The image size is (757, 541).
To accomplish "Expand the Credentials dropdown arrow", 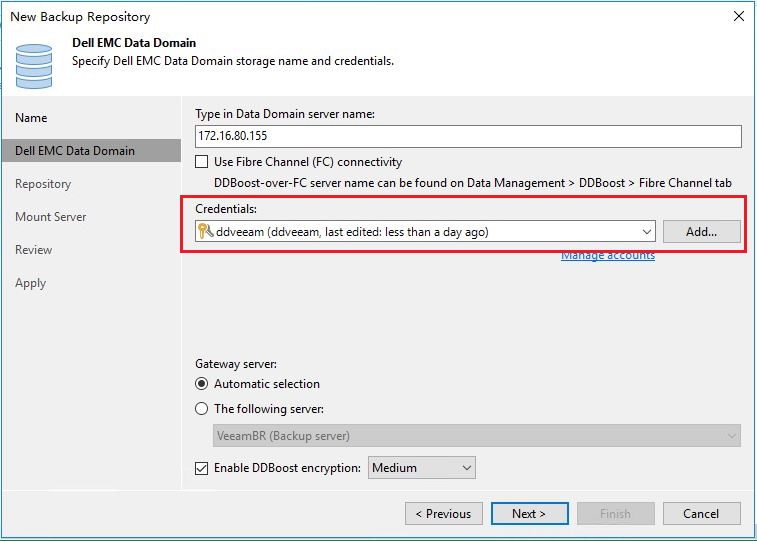I will pos(647,232).
